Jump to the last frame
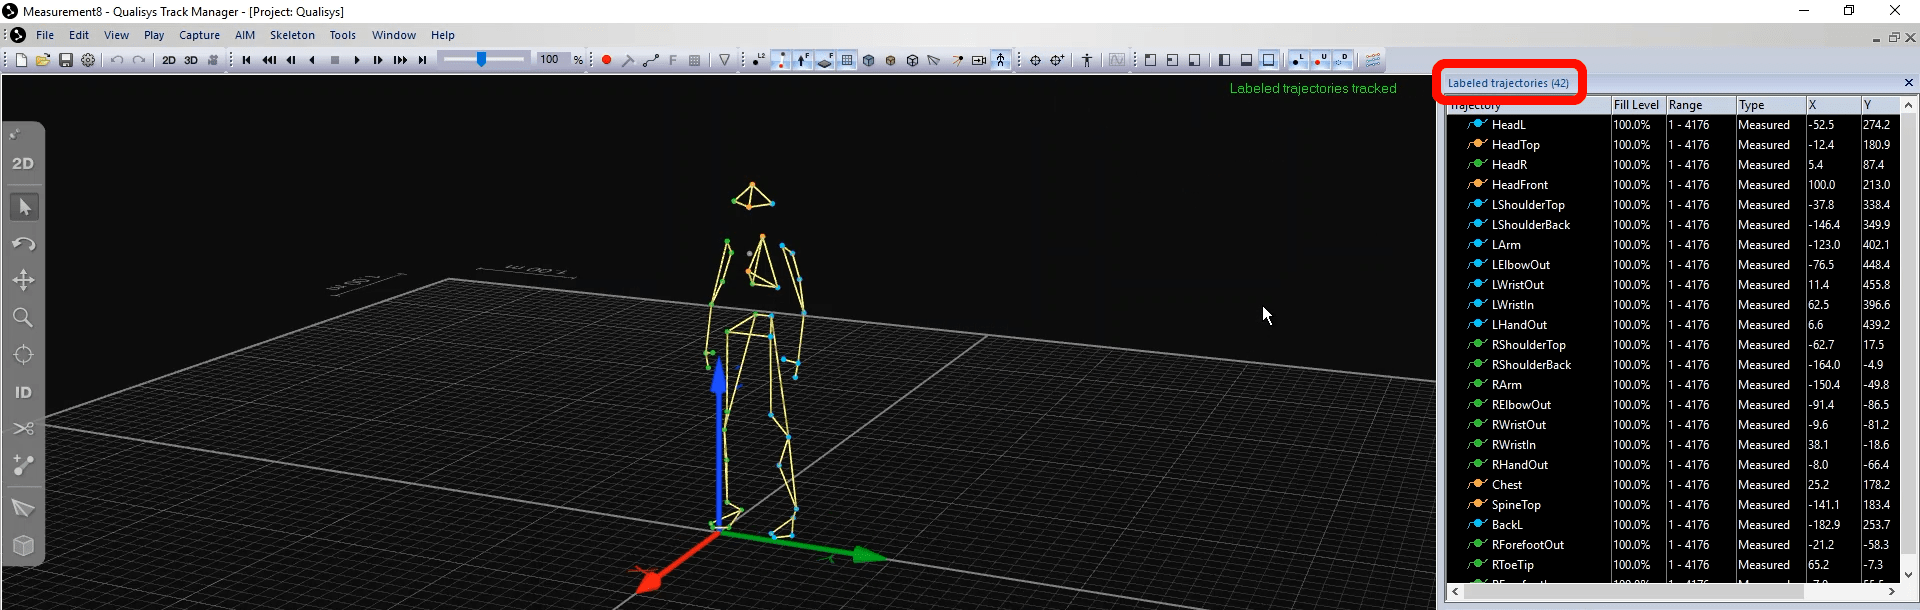The image size is (1920, 610). (x=422, y=60)
